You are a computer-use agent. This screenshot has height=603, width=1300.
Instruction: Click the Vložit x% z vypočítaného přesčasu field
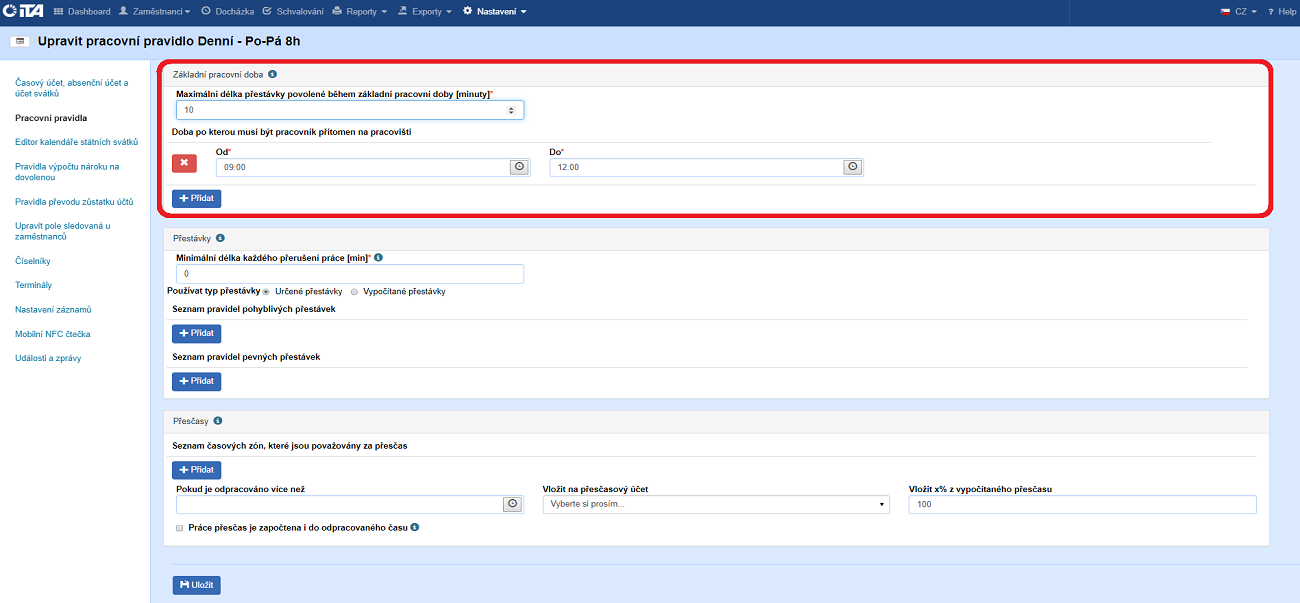(x=1082, y=505)
